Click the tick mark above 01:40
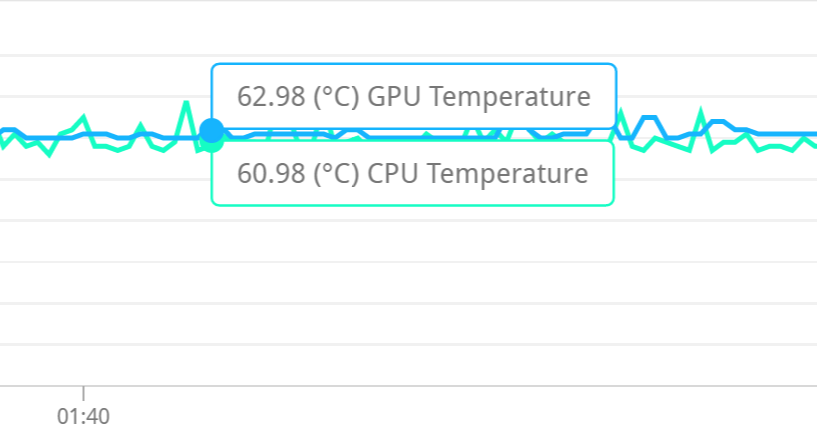The width and height of the screenshot is (817, 447). point(83,392)
